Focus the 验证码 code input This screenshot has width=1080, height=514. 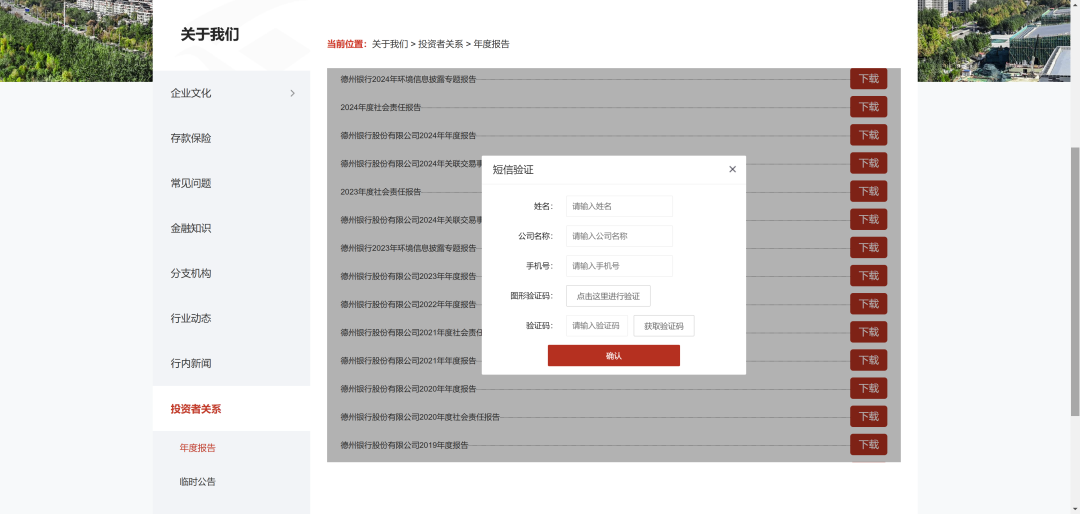point(596,326)
